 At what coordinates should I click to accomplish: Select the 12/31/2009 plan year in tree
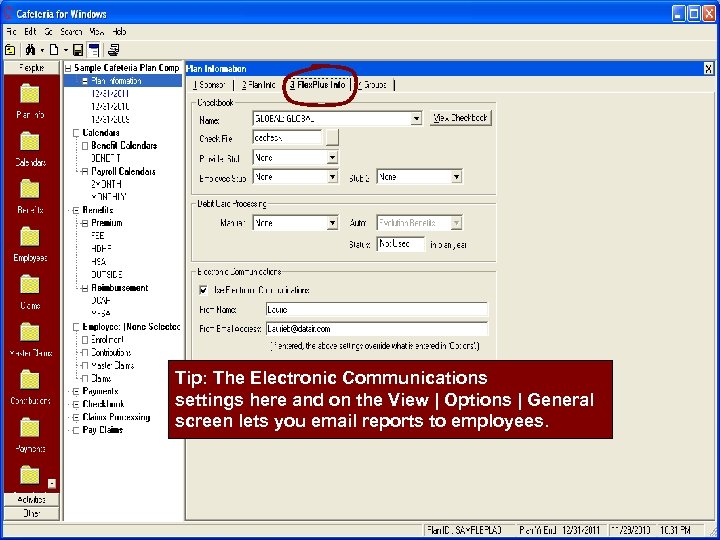point(110,119)
